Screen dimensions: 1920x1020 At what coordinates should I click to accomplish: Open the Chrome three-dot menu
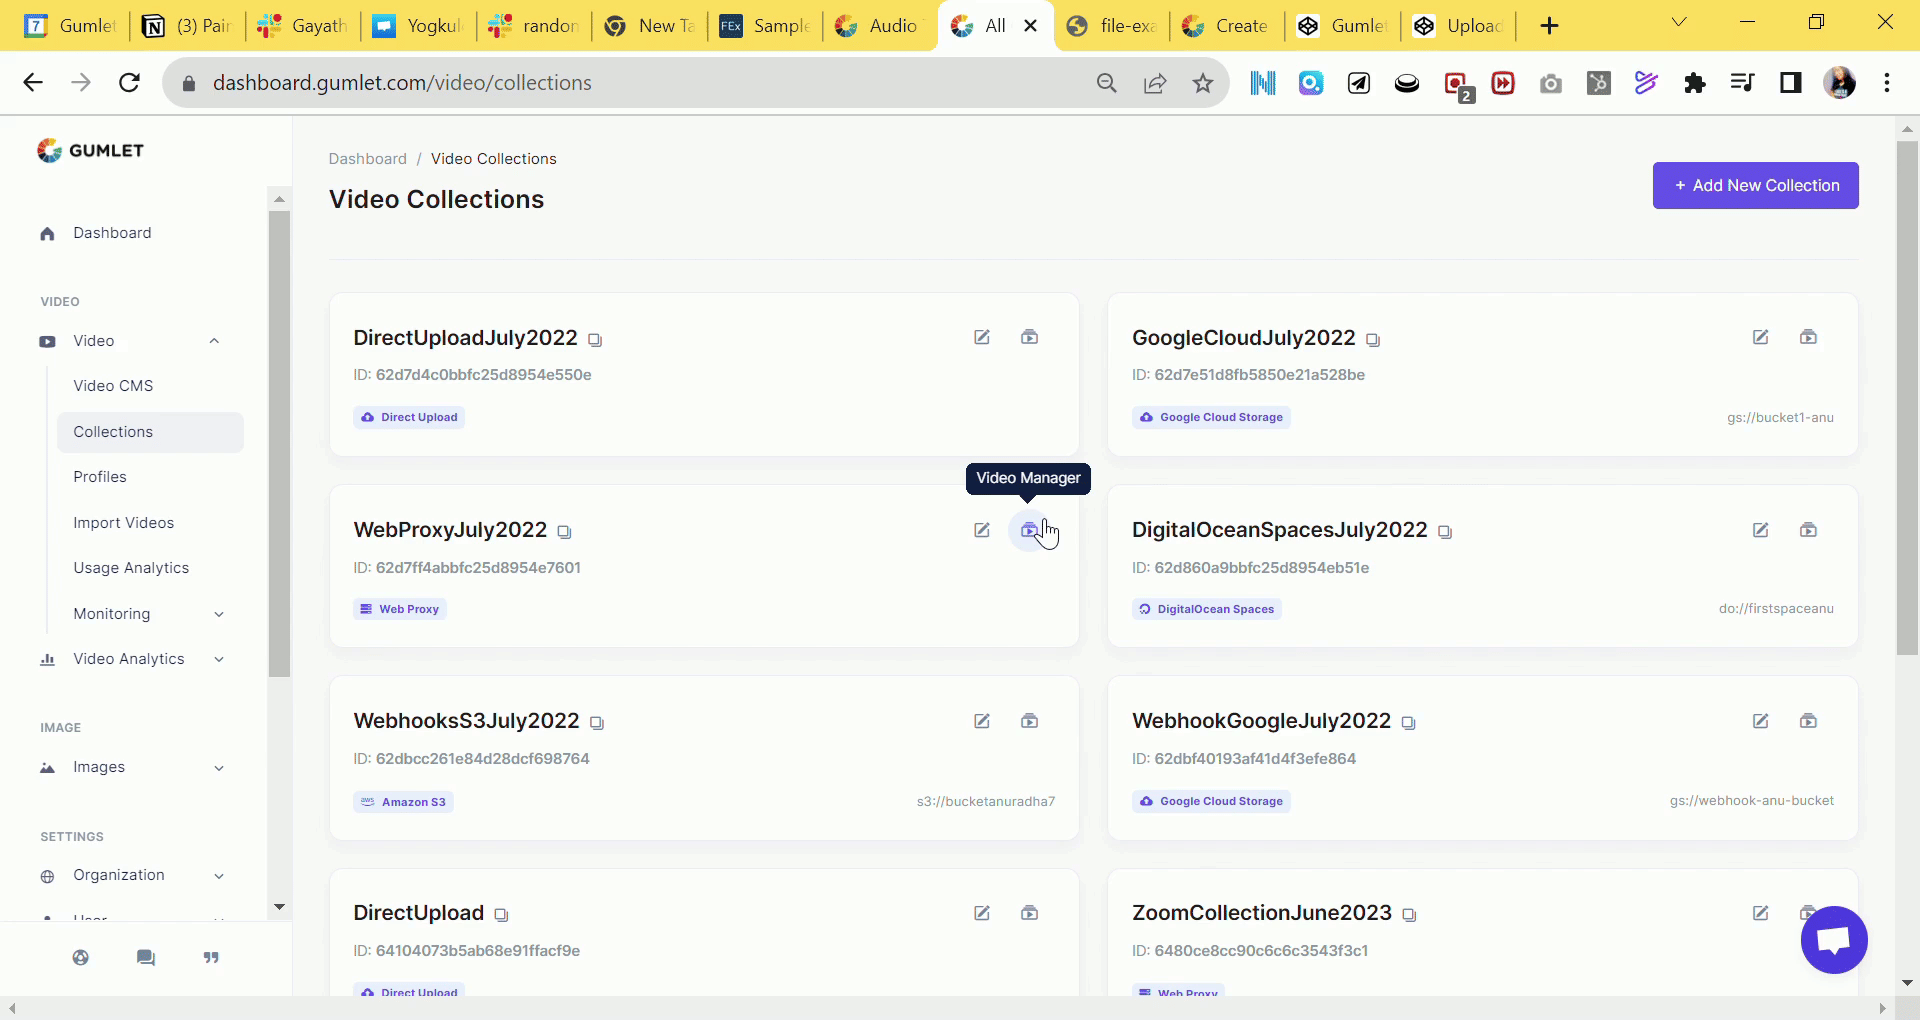tap(1887, 83)
